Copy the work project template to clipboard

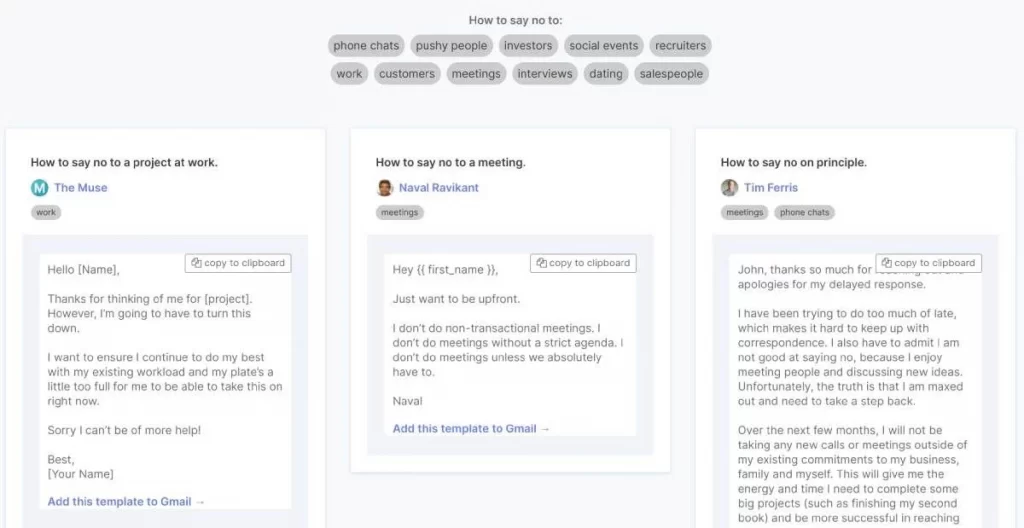[238, 263]
